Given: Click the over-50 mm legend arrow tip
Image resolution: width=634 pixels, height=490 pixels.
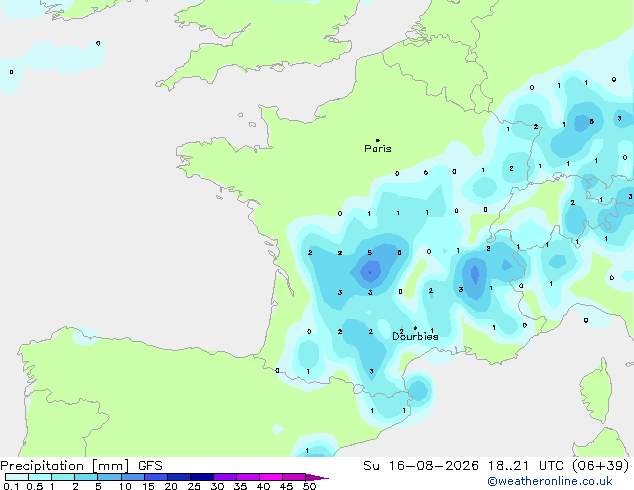Looking at the screenshot, I should tap(317, 477).
